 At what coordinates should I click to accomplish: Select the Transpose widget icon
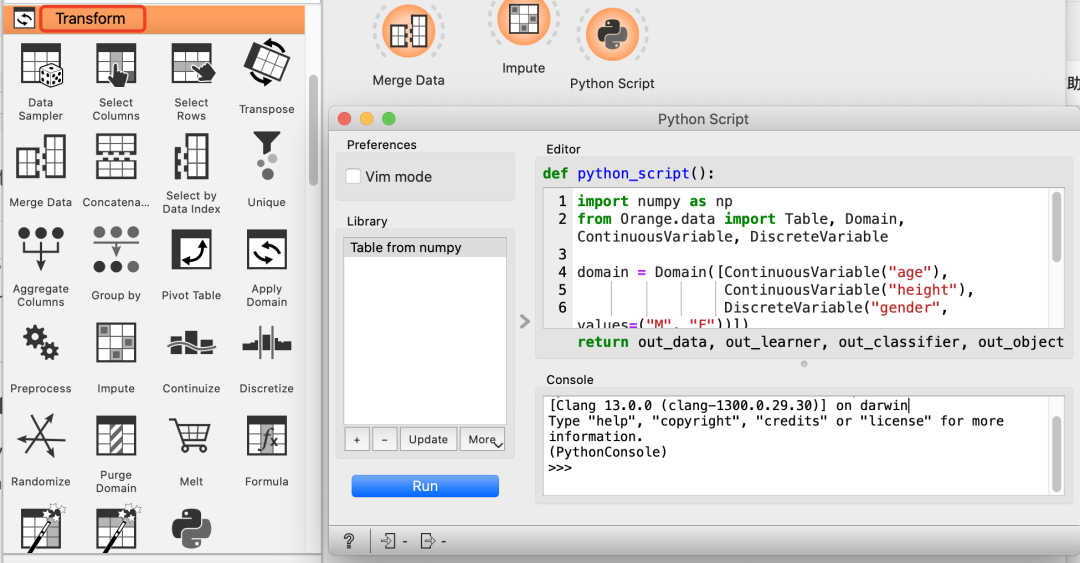(x=267, y=63)
